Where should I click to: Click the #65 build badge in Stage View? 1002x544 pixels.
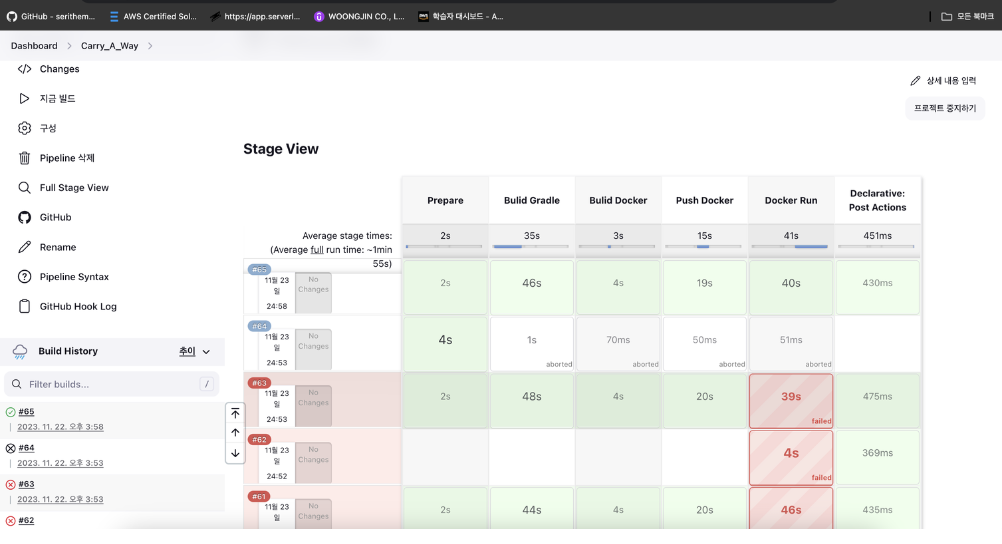click(x=259, y=269)
